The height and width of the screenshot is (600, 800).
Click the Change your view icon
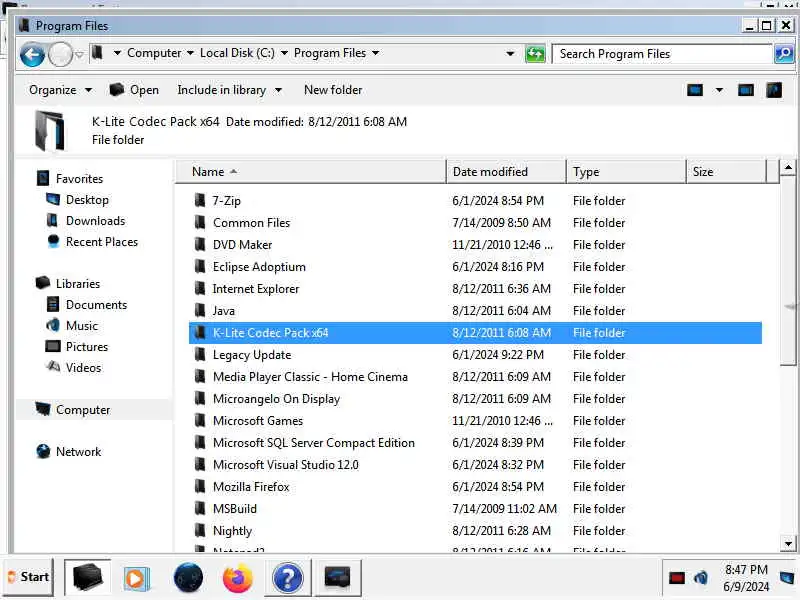pos(695,90)
